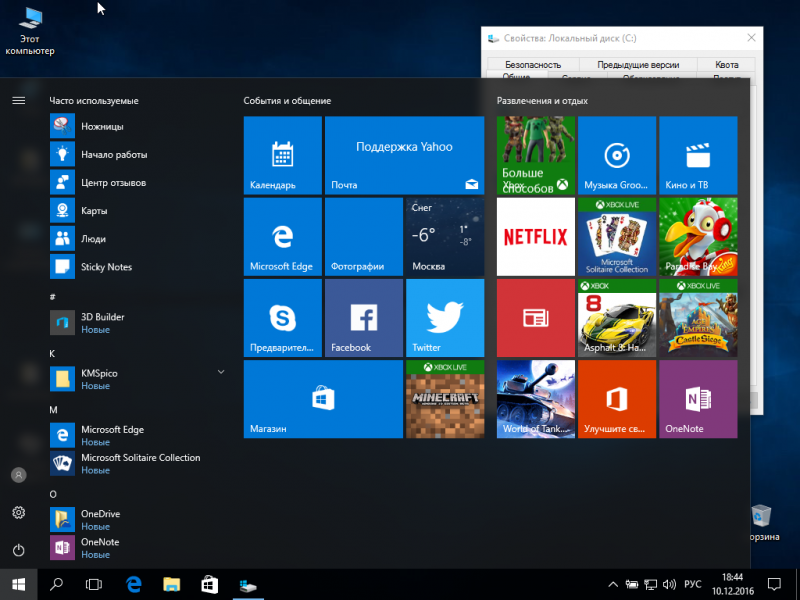Image resolution: width=800 pixels, height=600 pixels.
Task: Select the События и общение group header
Action: point(287,101)
